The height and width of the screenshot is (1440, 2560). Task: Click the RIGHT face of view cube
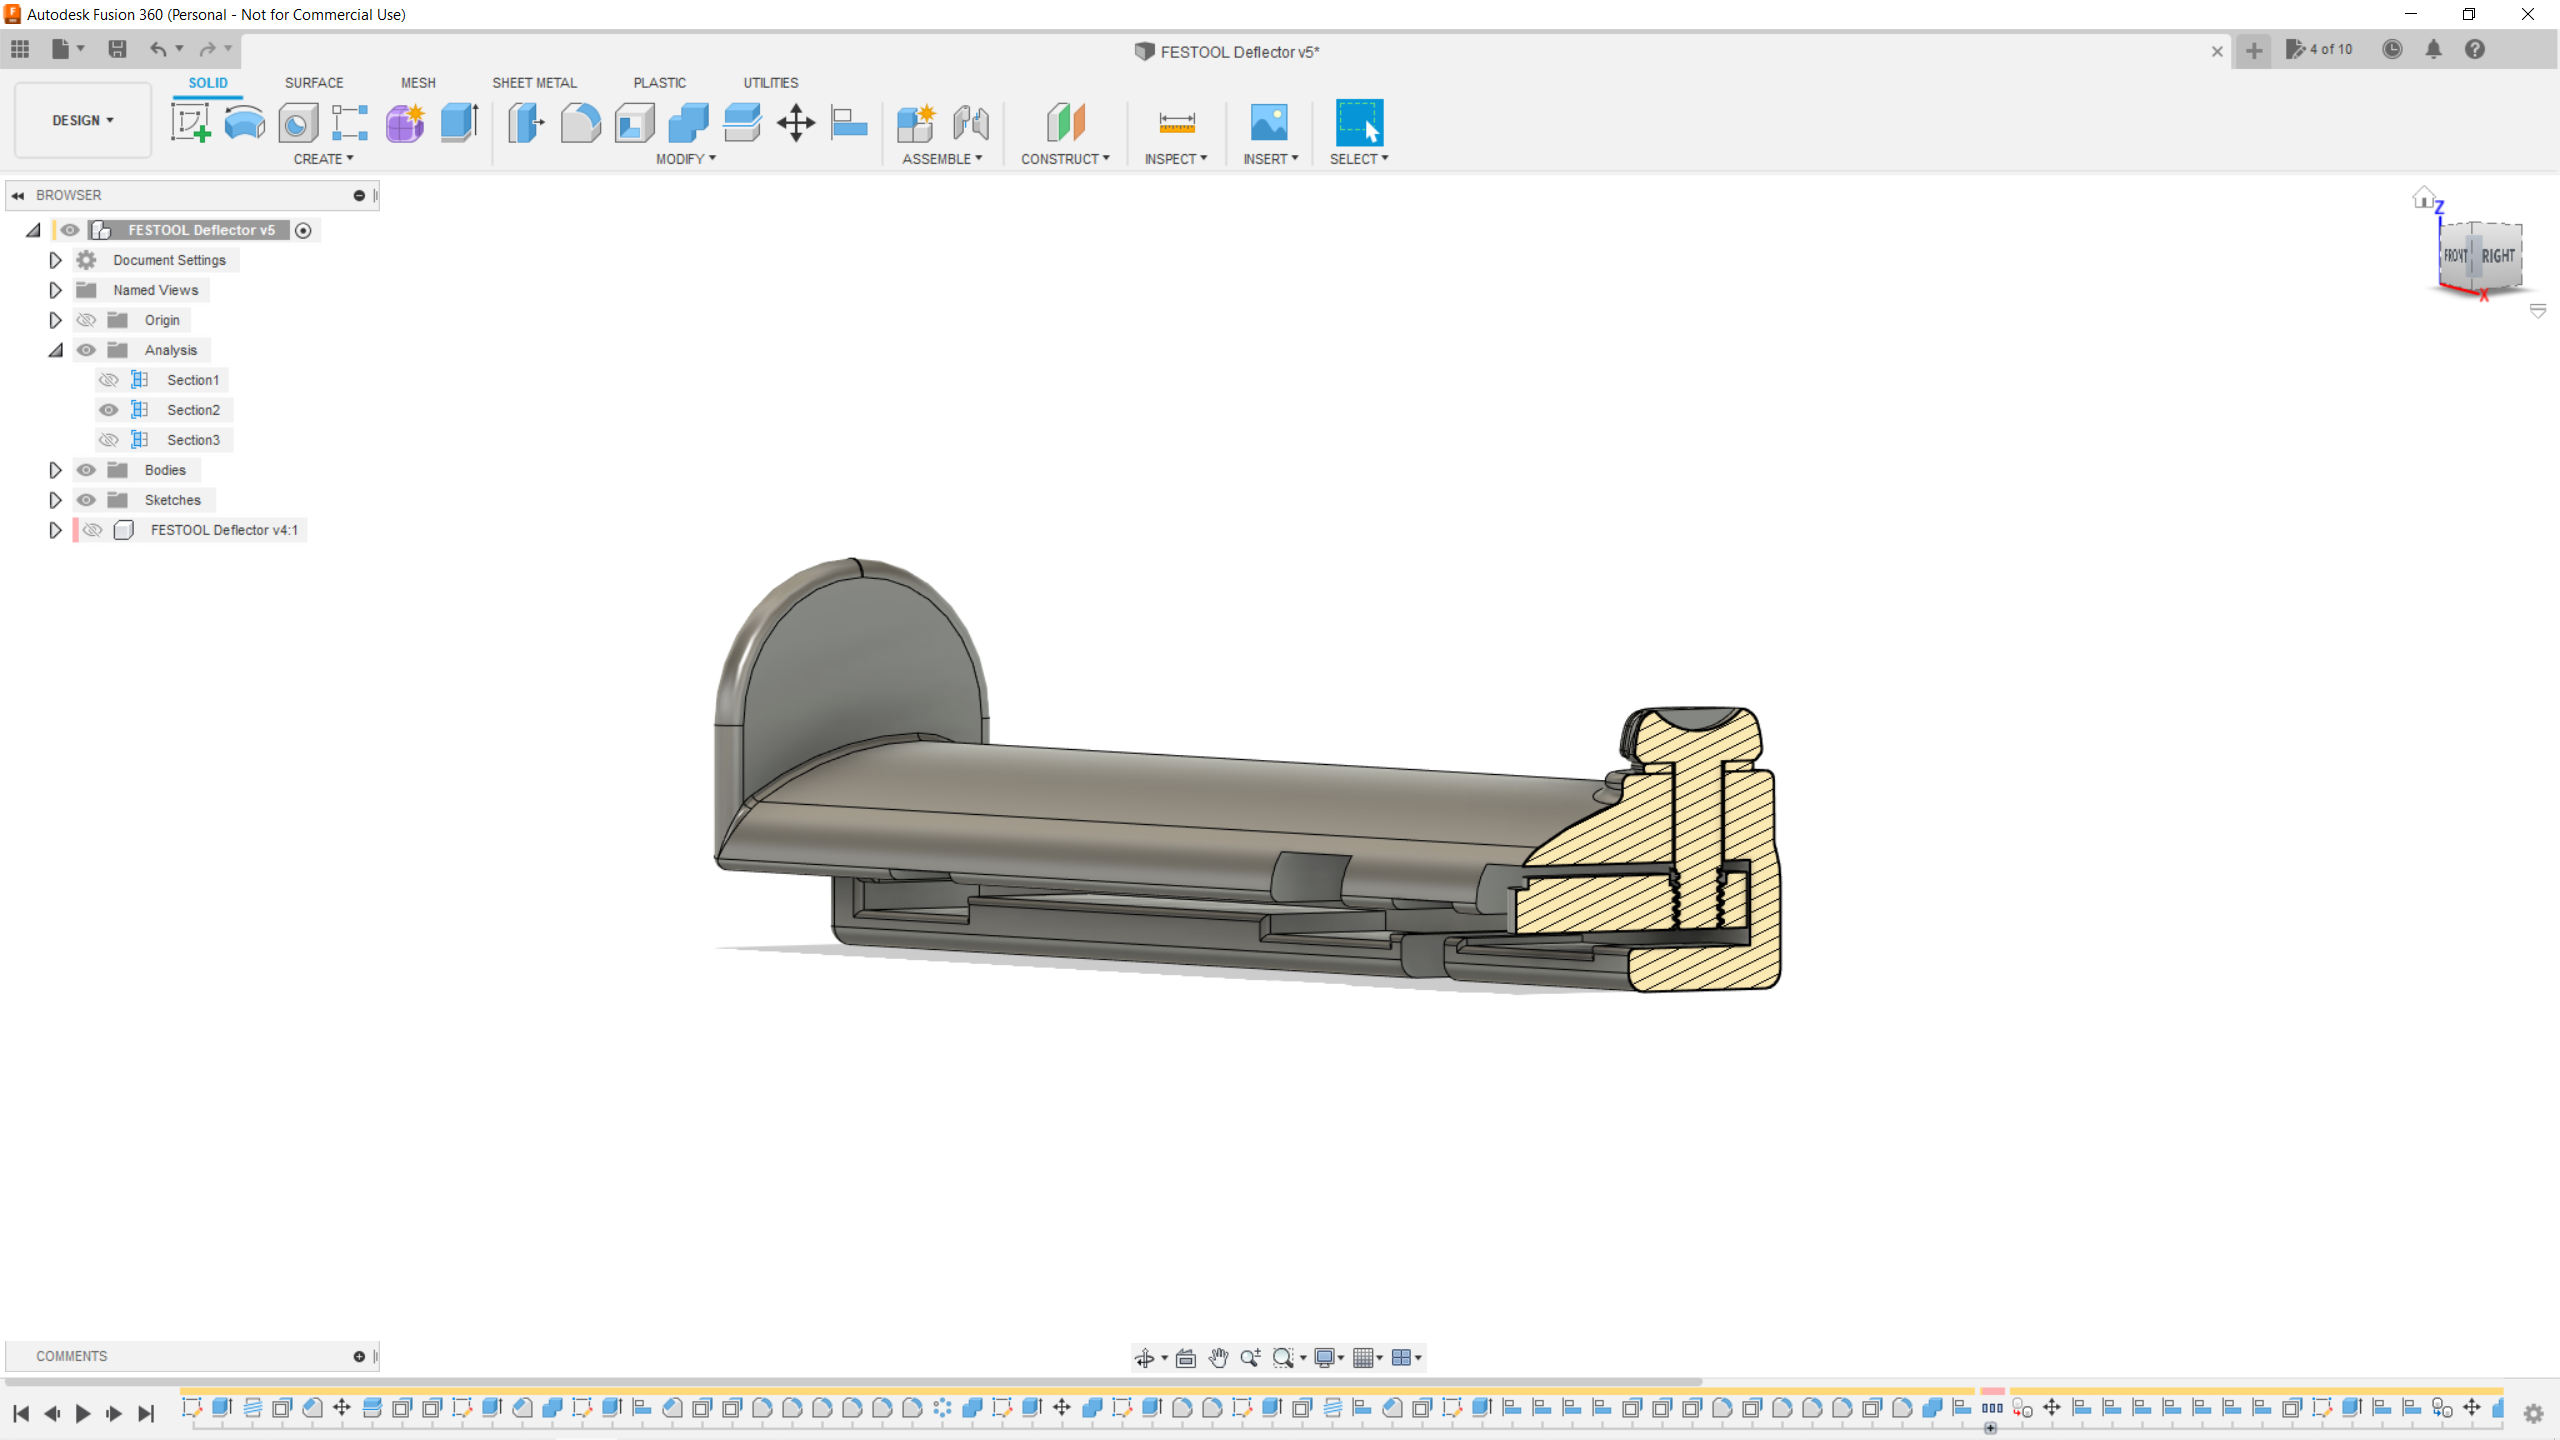pos(2497,256)
